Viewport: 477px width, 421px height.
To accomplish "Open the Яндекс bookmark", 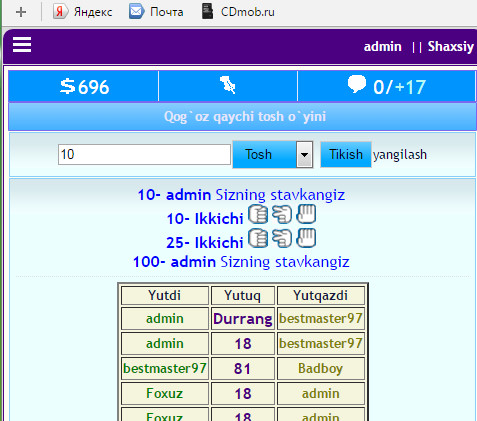I will point(83,12).
